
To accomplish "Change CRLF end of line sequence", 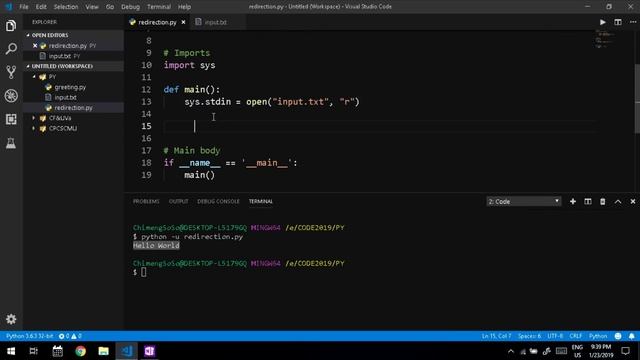I will pyautogui.click(x=576, y=336).
